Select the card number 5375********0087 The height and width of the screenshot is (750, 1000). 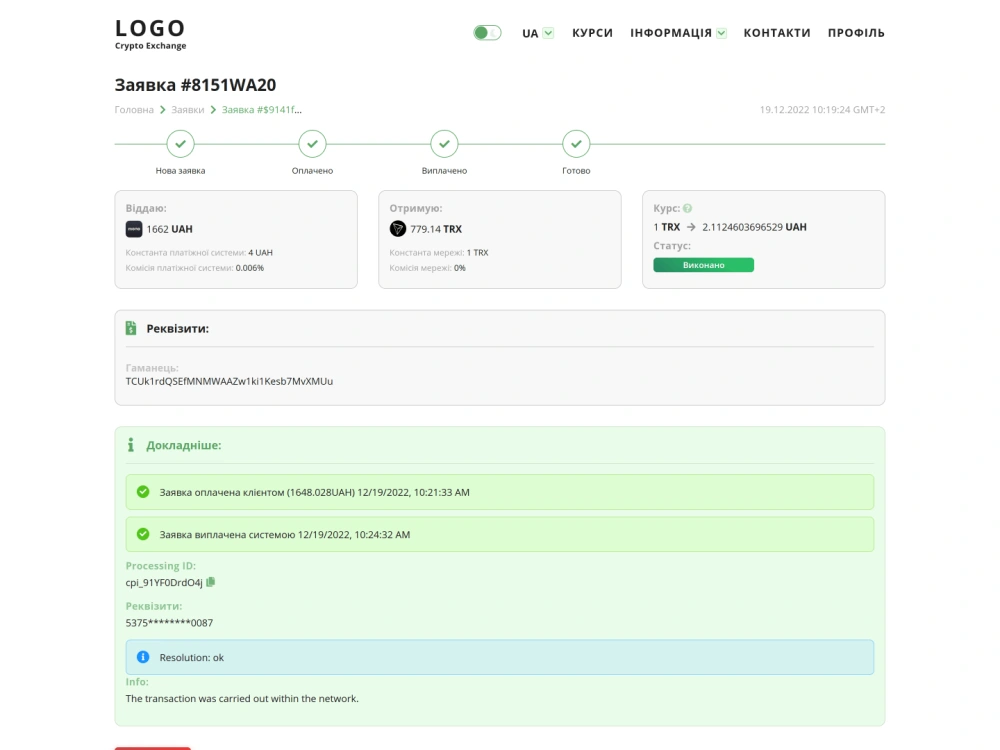[169, 622]
